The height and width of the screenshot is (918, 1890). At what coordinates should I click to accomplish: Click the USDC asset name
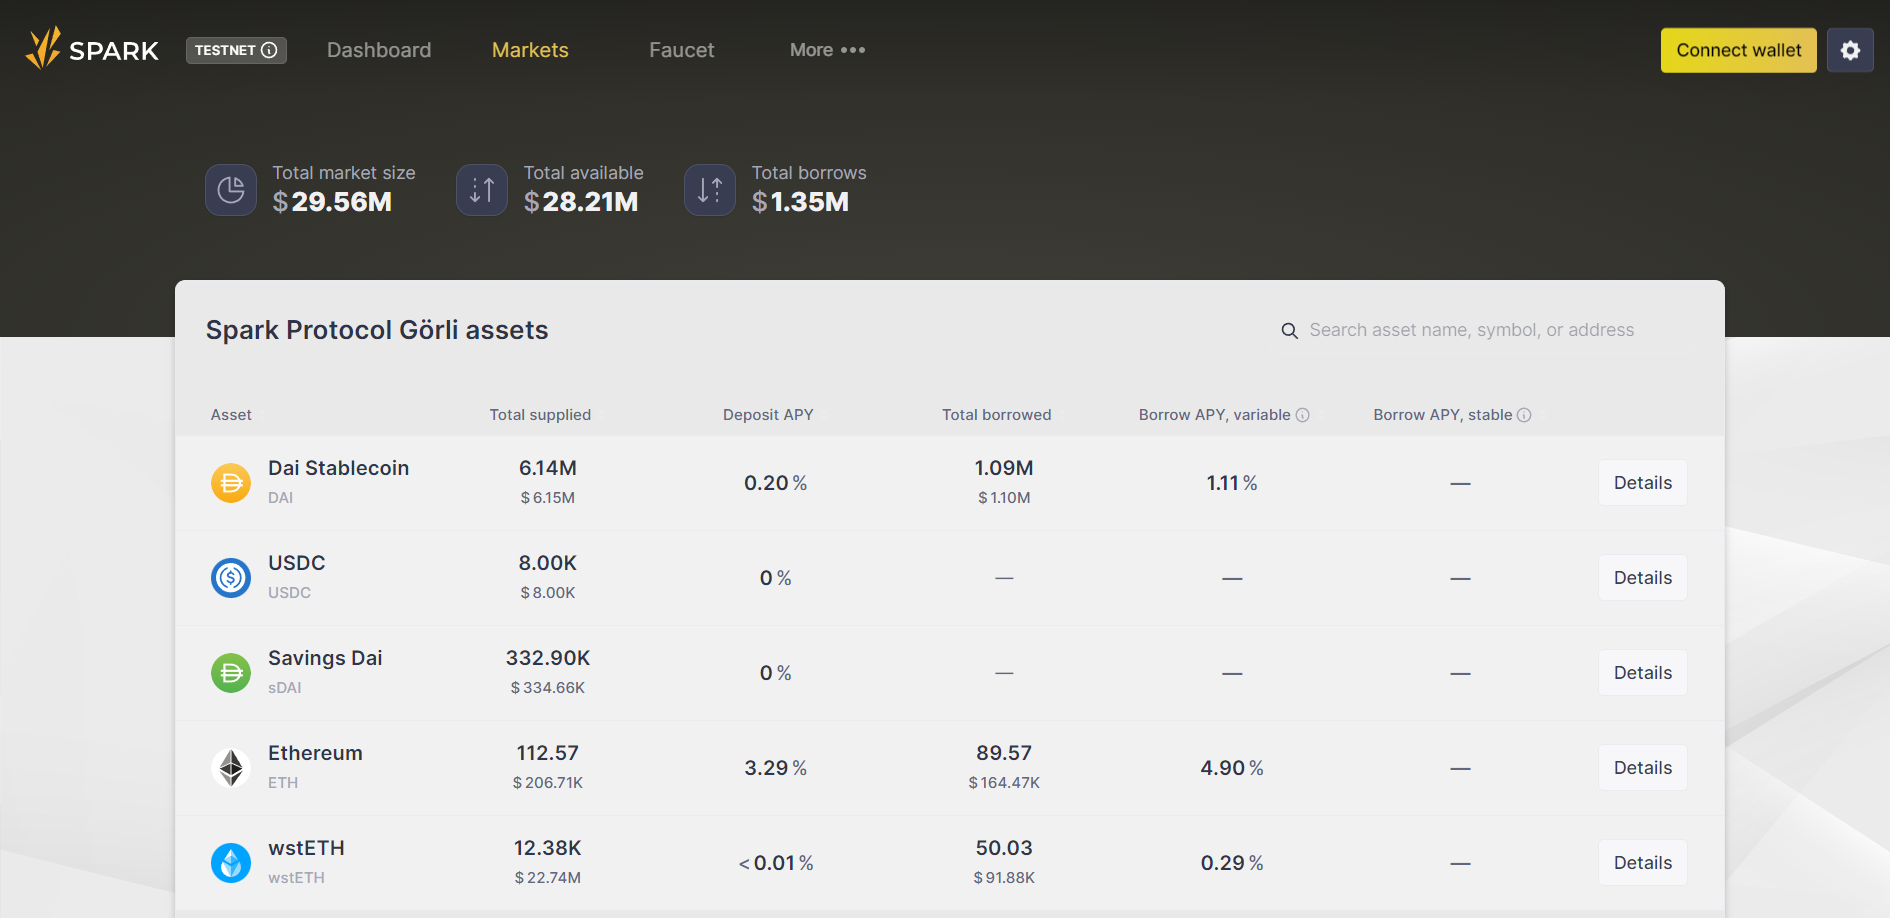(297, 563)
